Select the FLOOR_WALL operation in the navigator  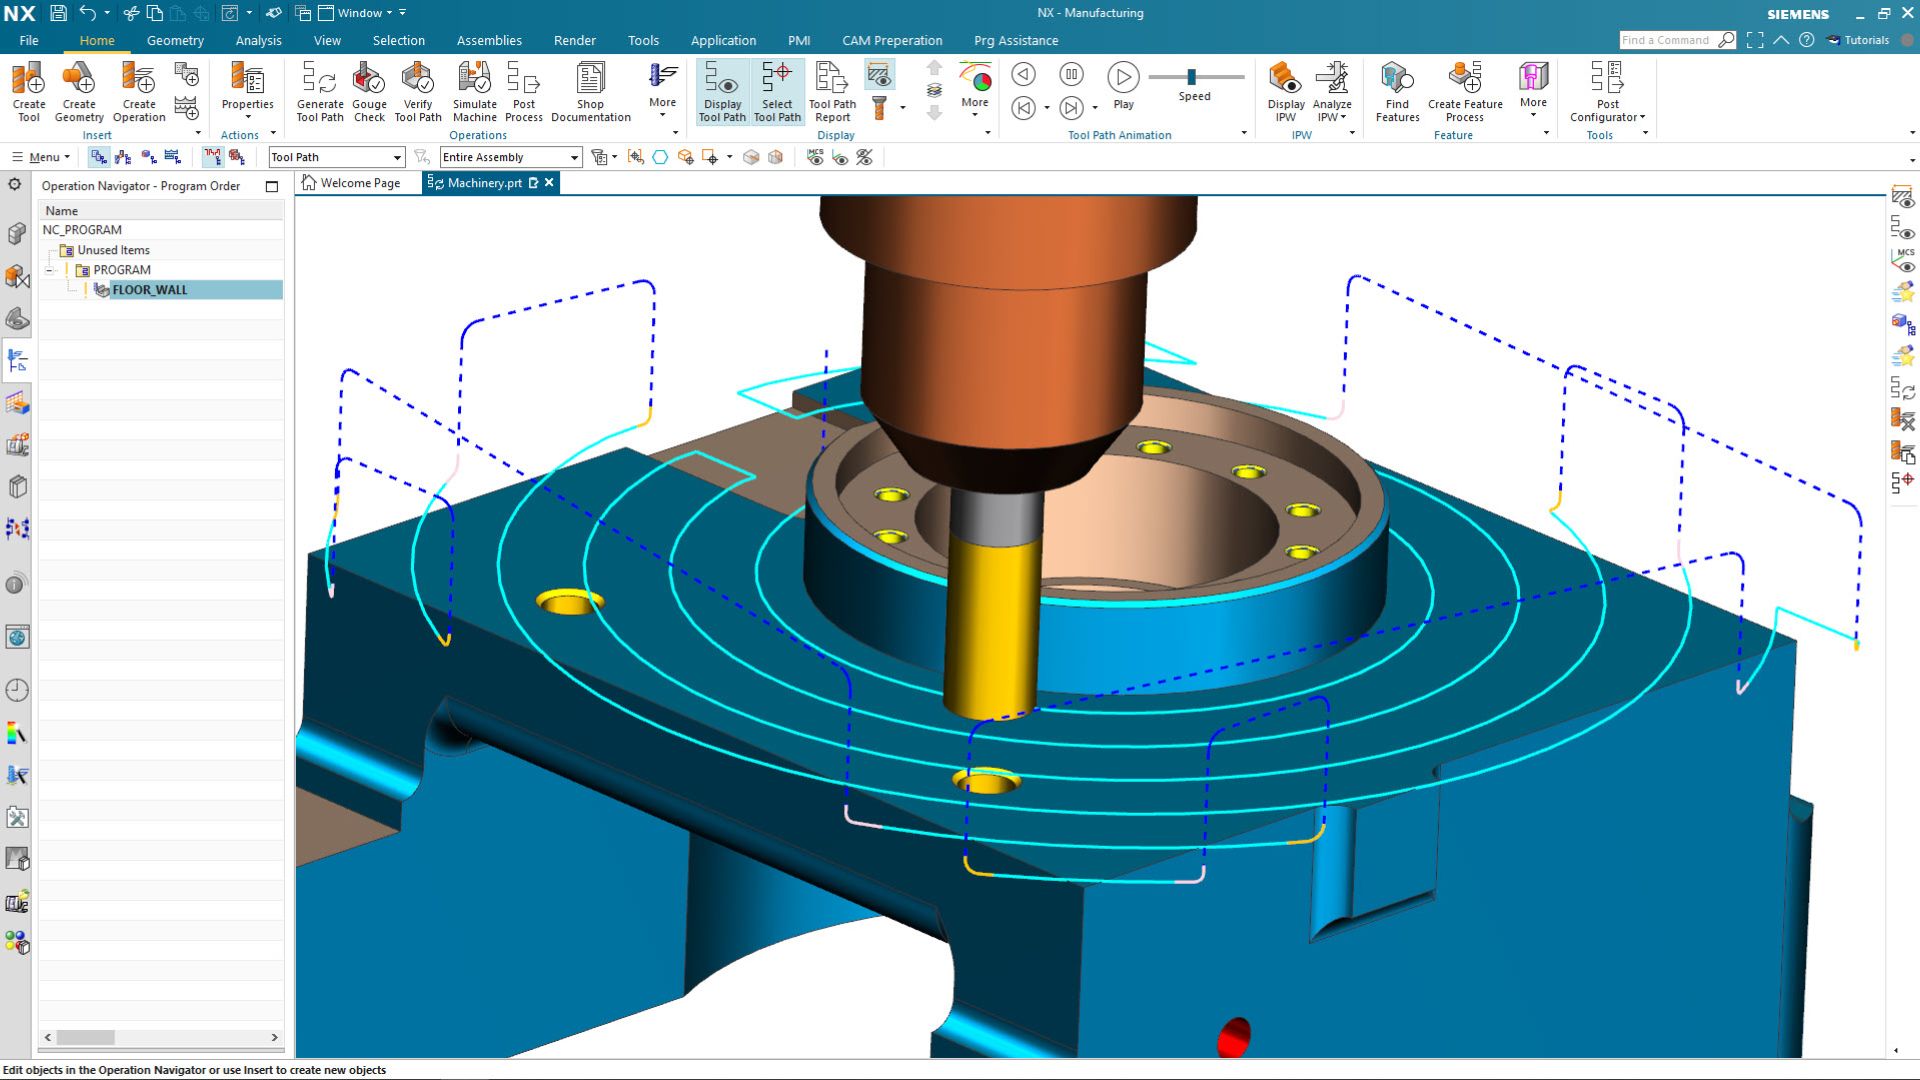click(150, 290)
